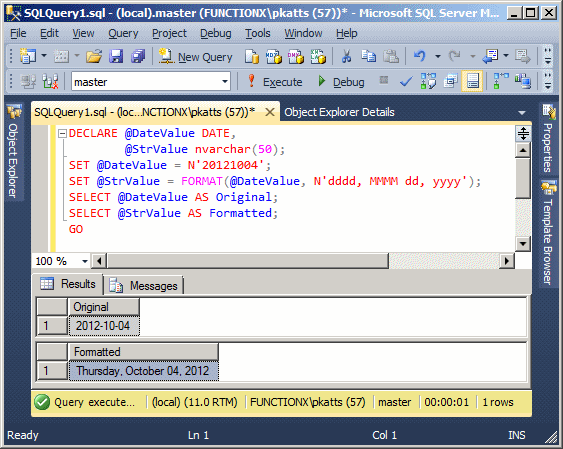Expand the active documents tab list arrow
Viewport: 563px width, 449px height.
[x=522, y=113]
